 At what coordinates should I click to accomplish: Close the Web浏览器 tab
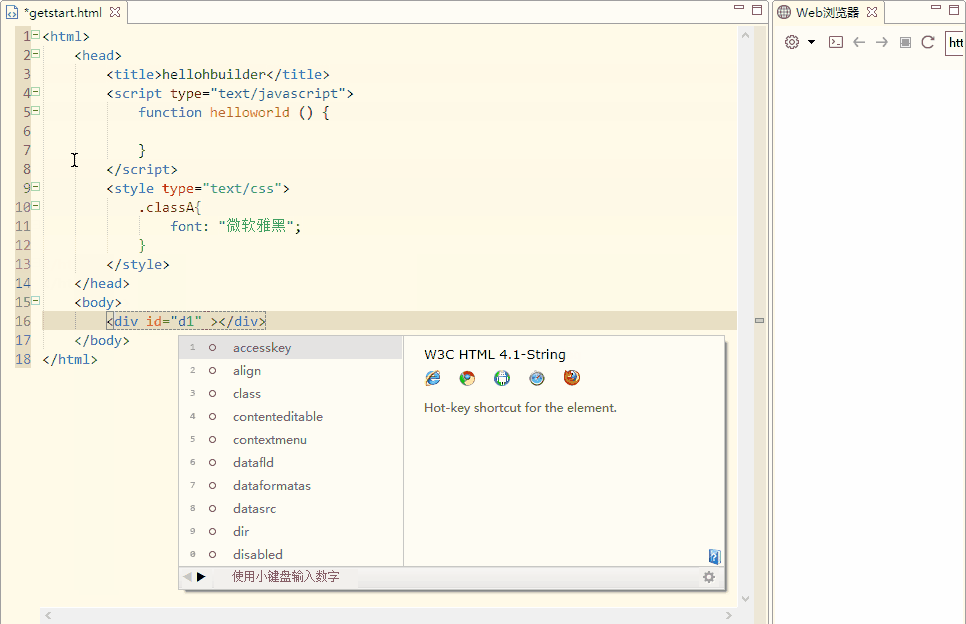(x=872, y=12)
